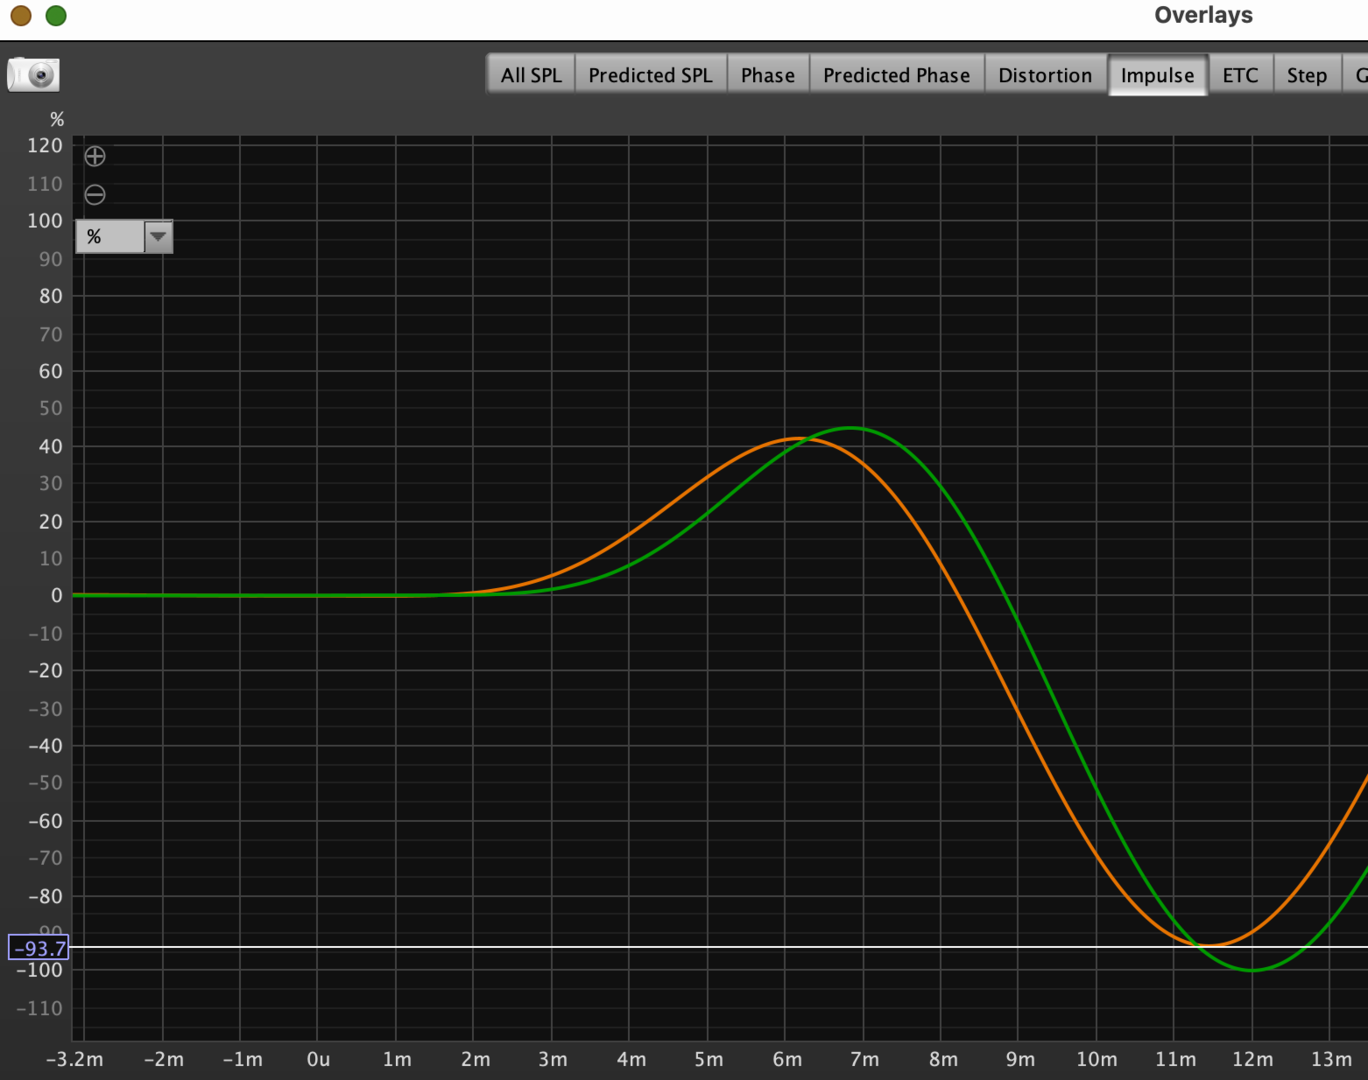The width and height of the screenshot is (1368, 1080).
Task: Select the Distortion tab
Action: point(1045,75)
